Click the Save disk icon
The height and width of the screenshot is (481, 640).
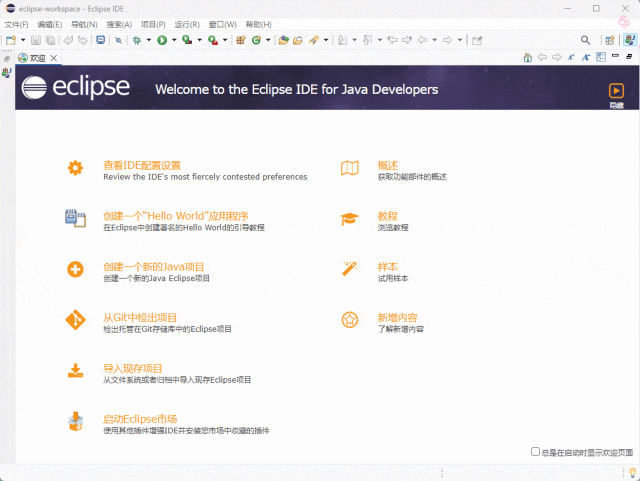pos(36,40)
